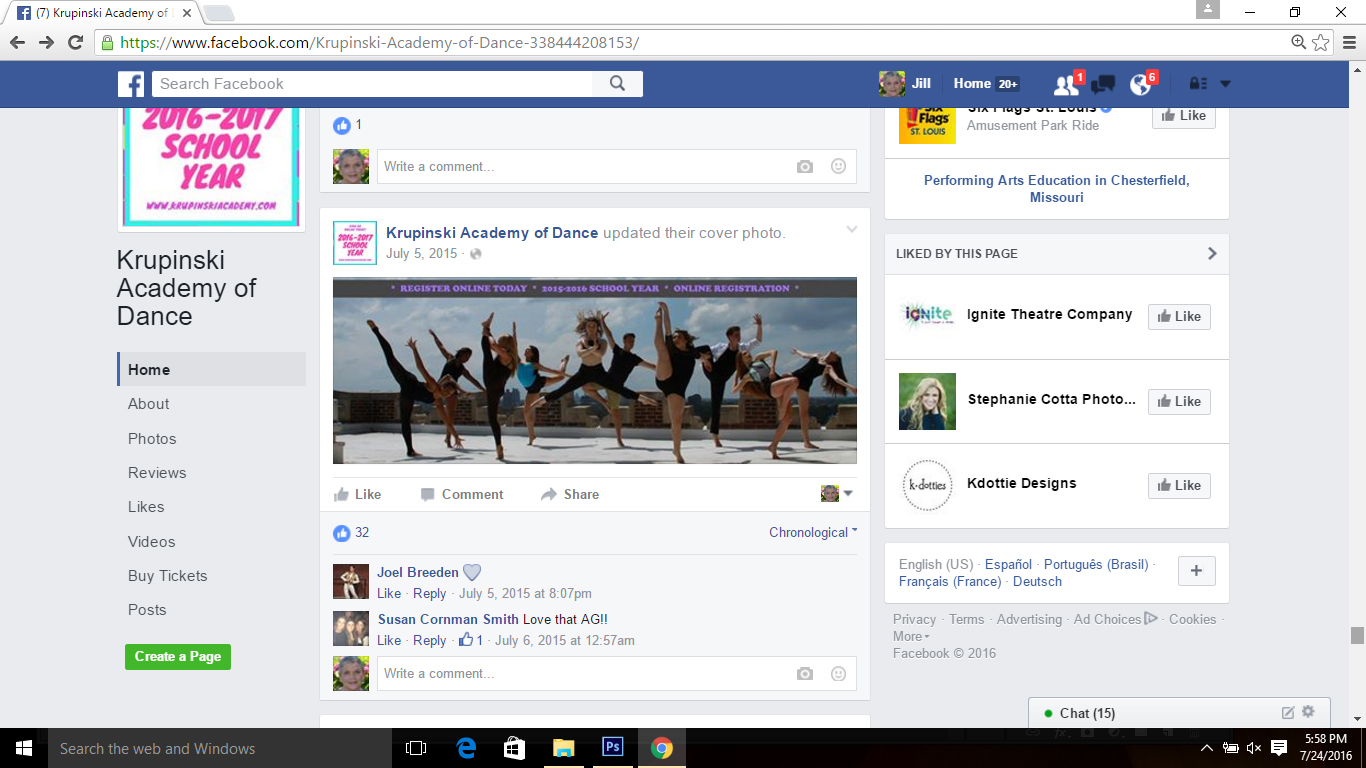Attach photo via camera icon in bottom comment box
This screenshot has height=768, width=1366.
point(805,674)
